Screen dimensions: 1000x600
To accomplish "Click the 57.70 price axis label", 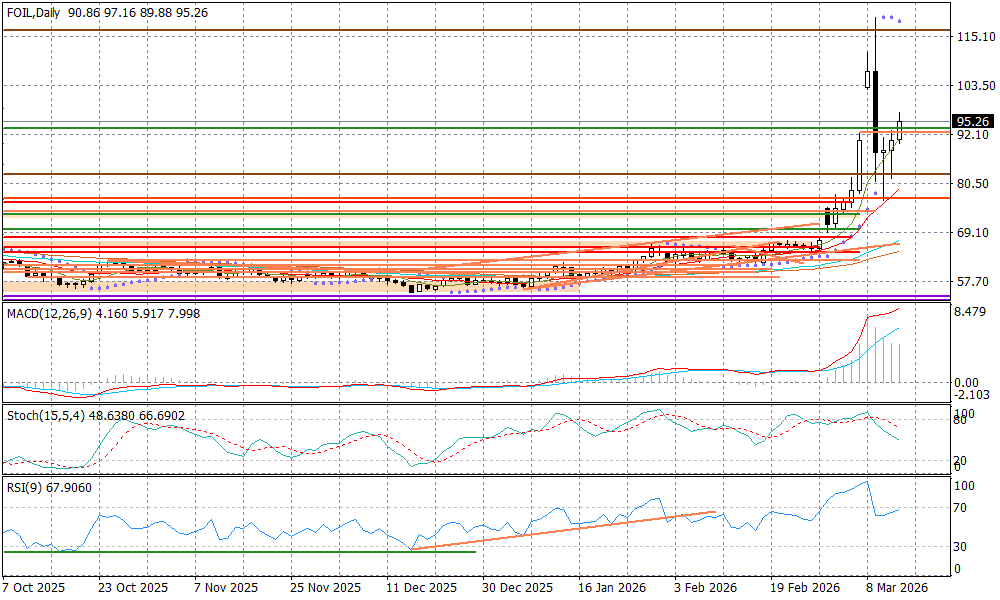I will tap(973, 282).
